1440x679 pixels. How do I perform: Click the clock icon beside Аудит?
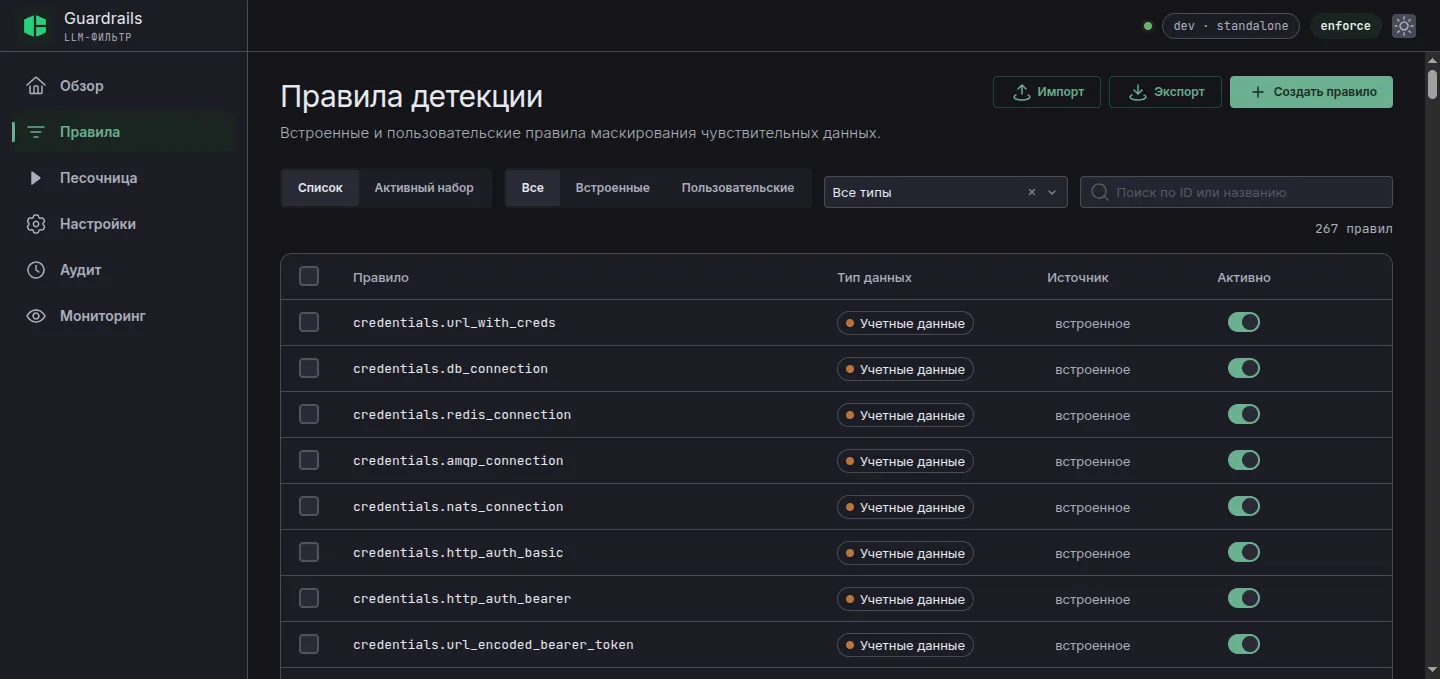(x=36, y=270)
